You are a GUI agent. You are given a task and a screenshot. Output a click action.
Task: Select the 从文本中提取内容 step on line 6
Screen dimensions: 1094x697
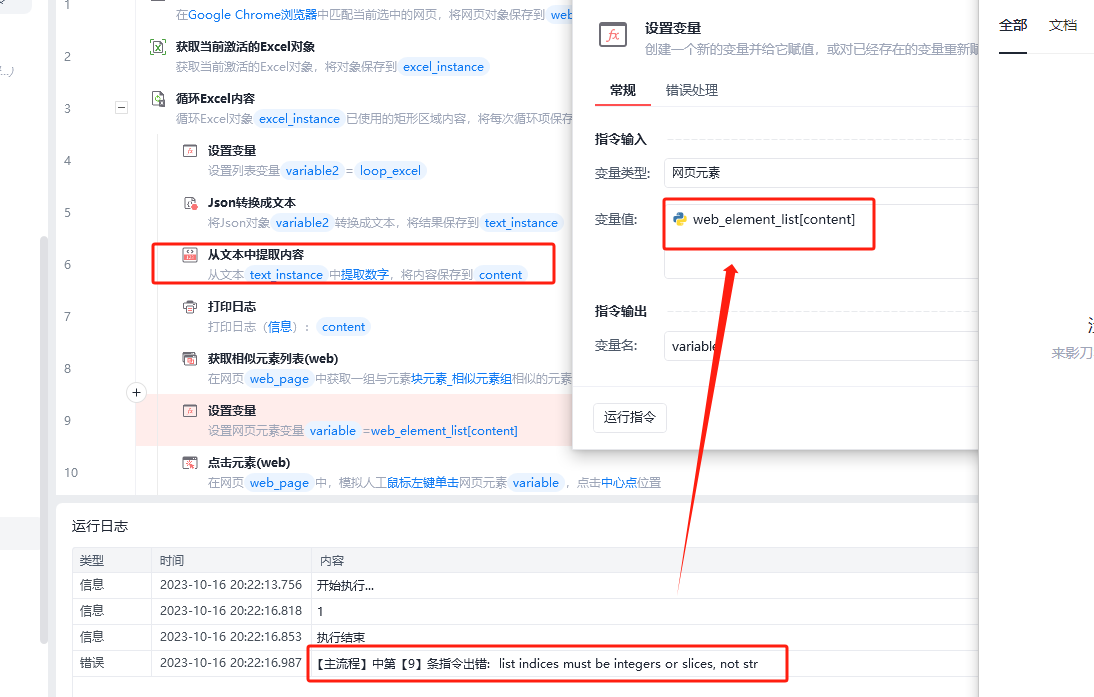[x=353, y=264]
